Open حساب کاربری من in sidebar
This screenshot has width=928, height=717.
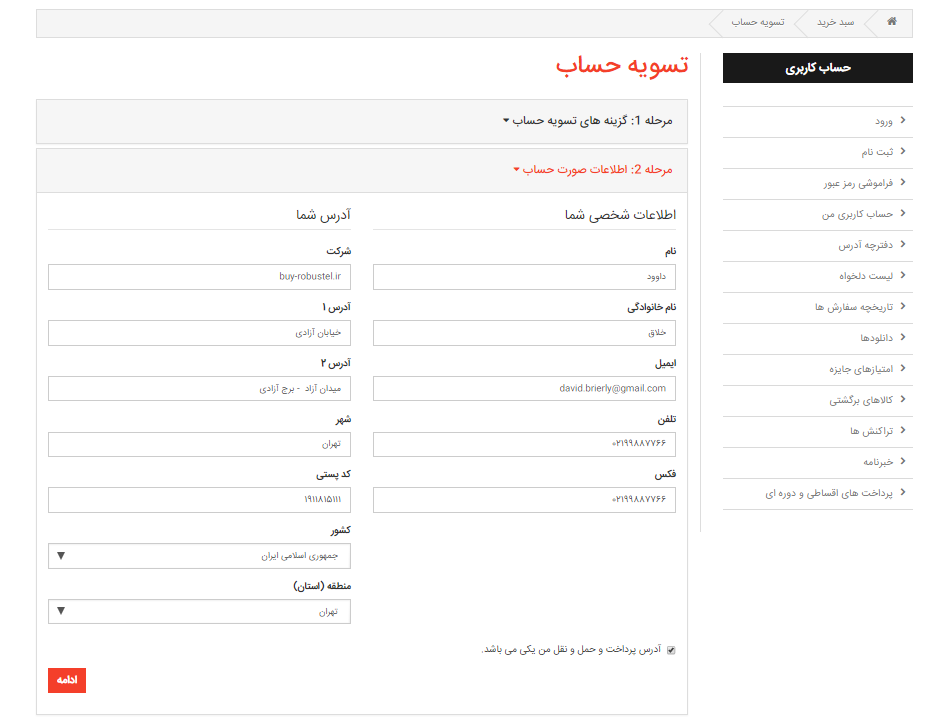(x=857, y=214)
